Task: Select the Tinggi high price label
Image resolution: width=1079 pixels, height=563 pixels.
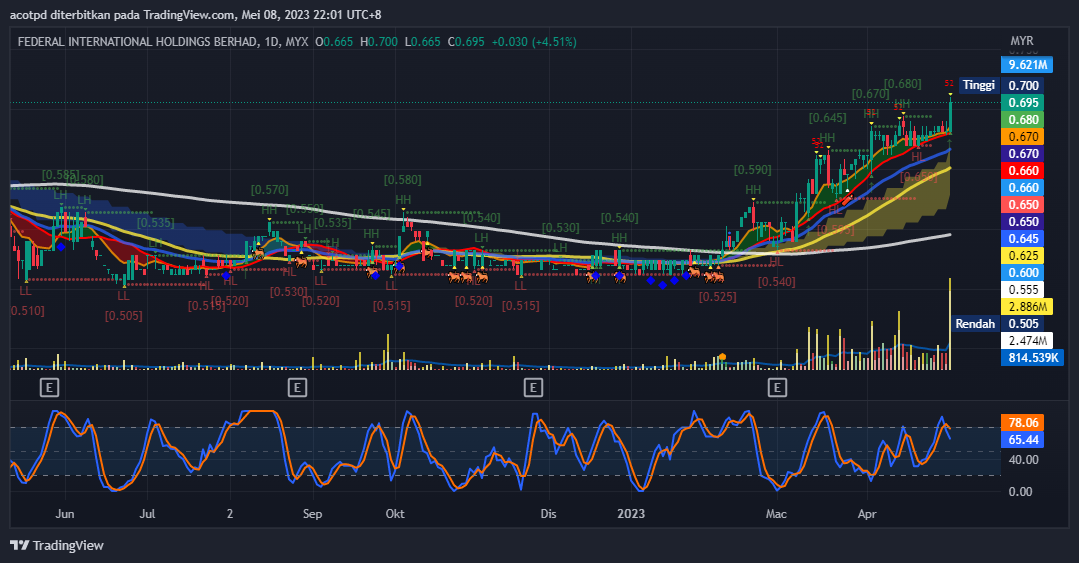Action: coord(979,85)
